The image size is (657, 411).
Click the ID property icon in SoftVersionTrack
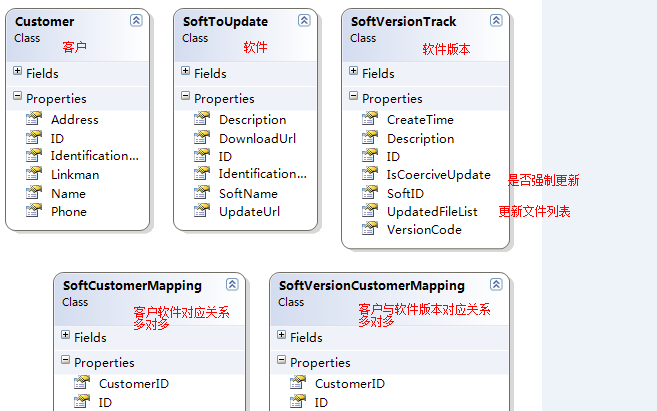click(370, 155)
